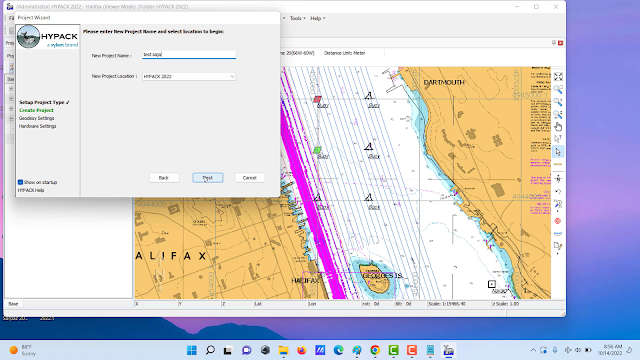Click Hardware Settings wizard step

[38, 126]
